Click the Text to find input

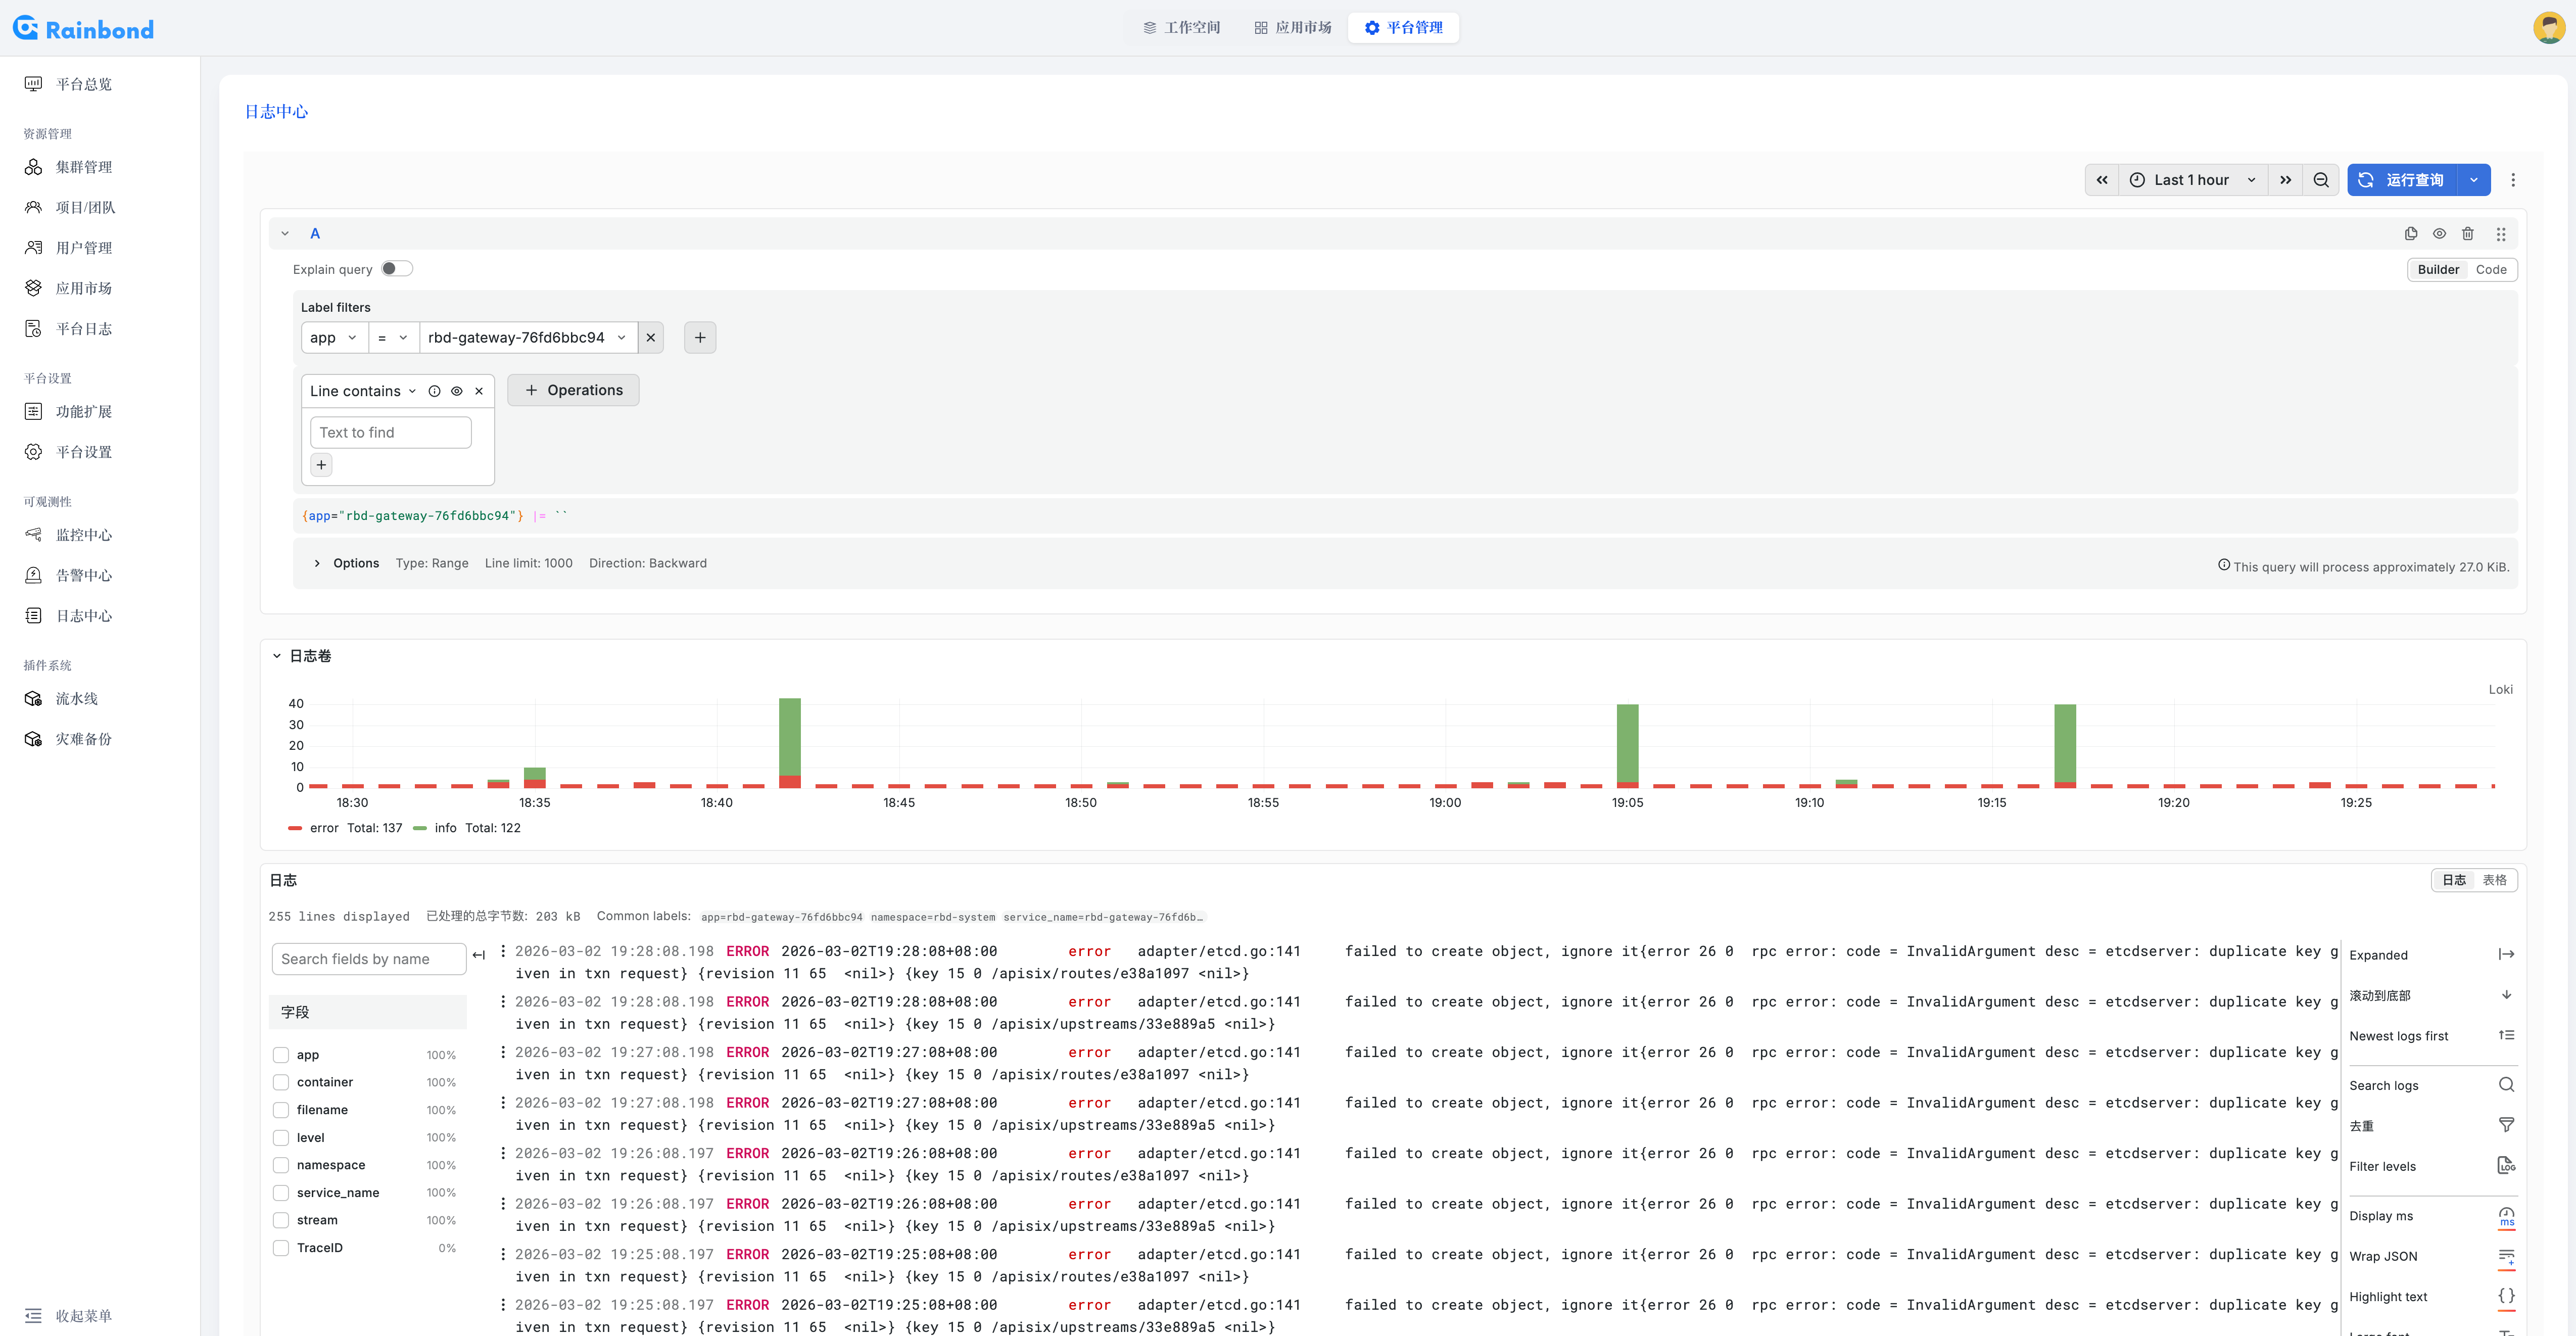pos(390,432)
